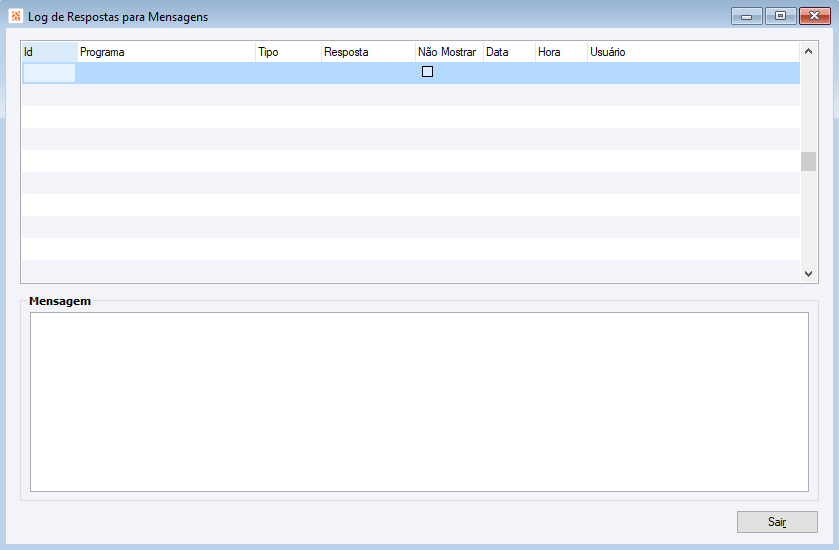Click the Tipo column header

coord(288,52)
